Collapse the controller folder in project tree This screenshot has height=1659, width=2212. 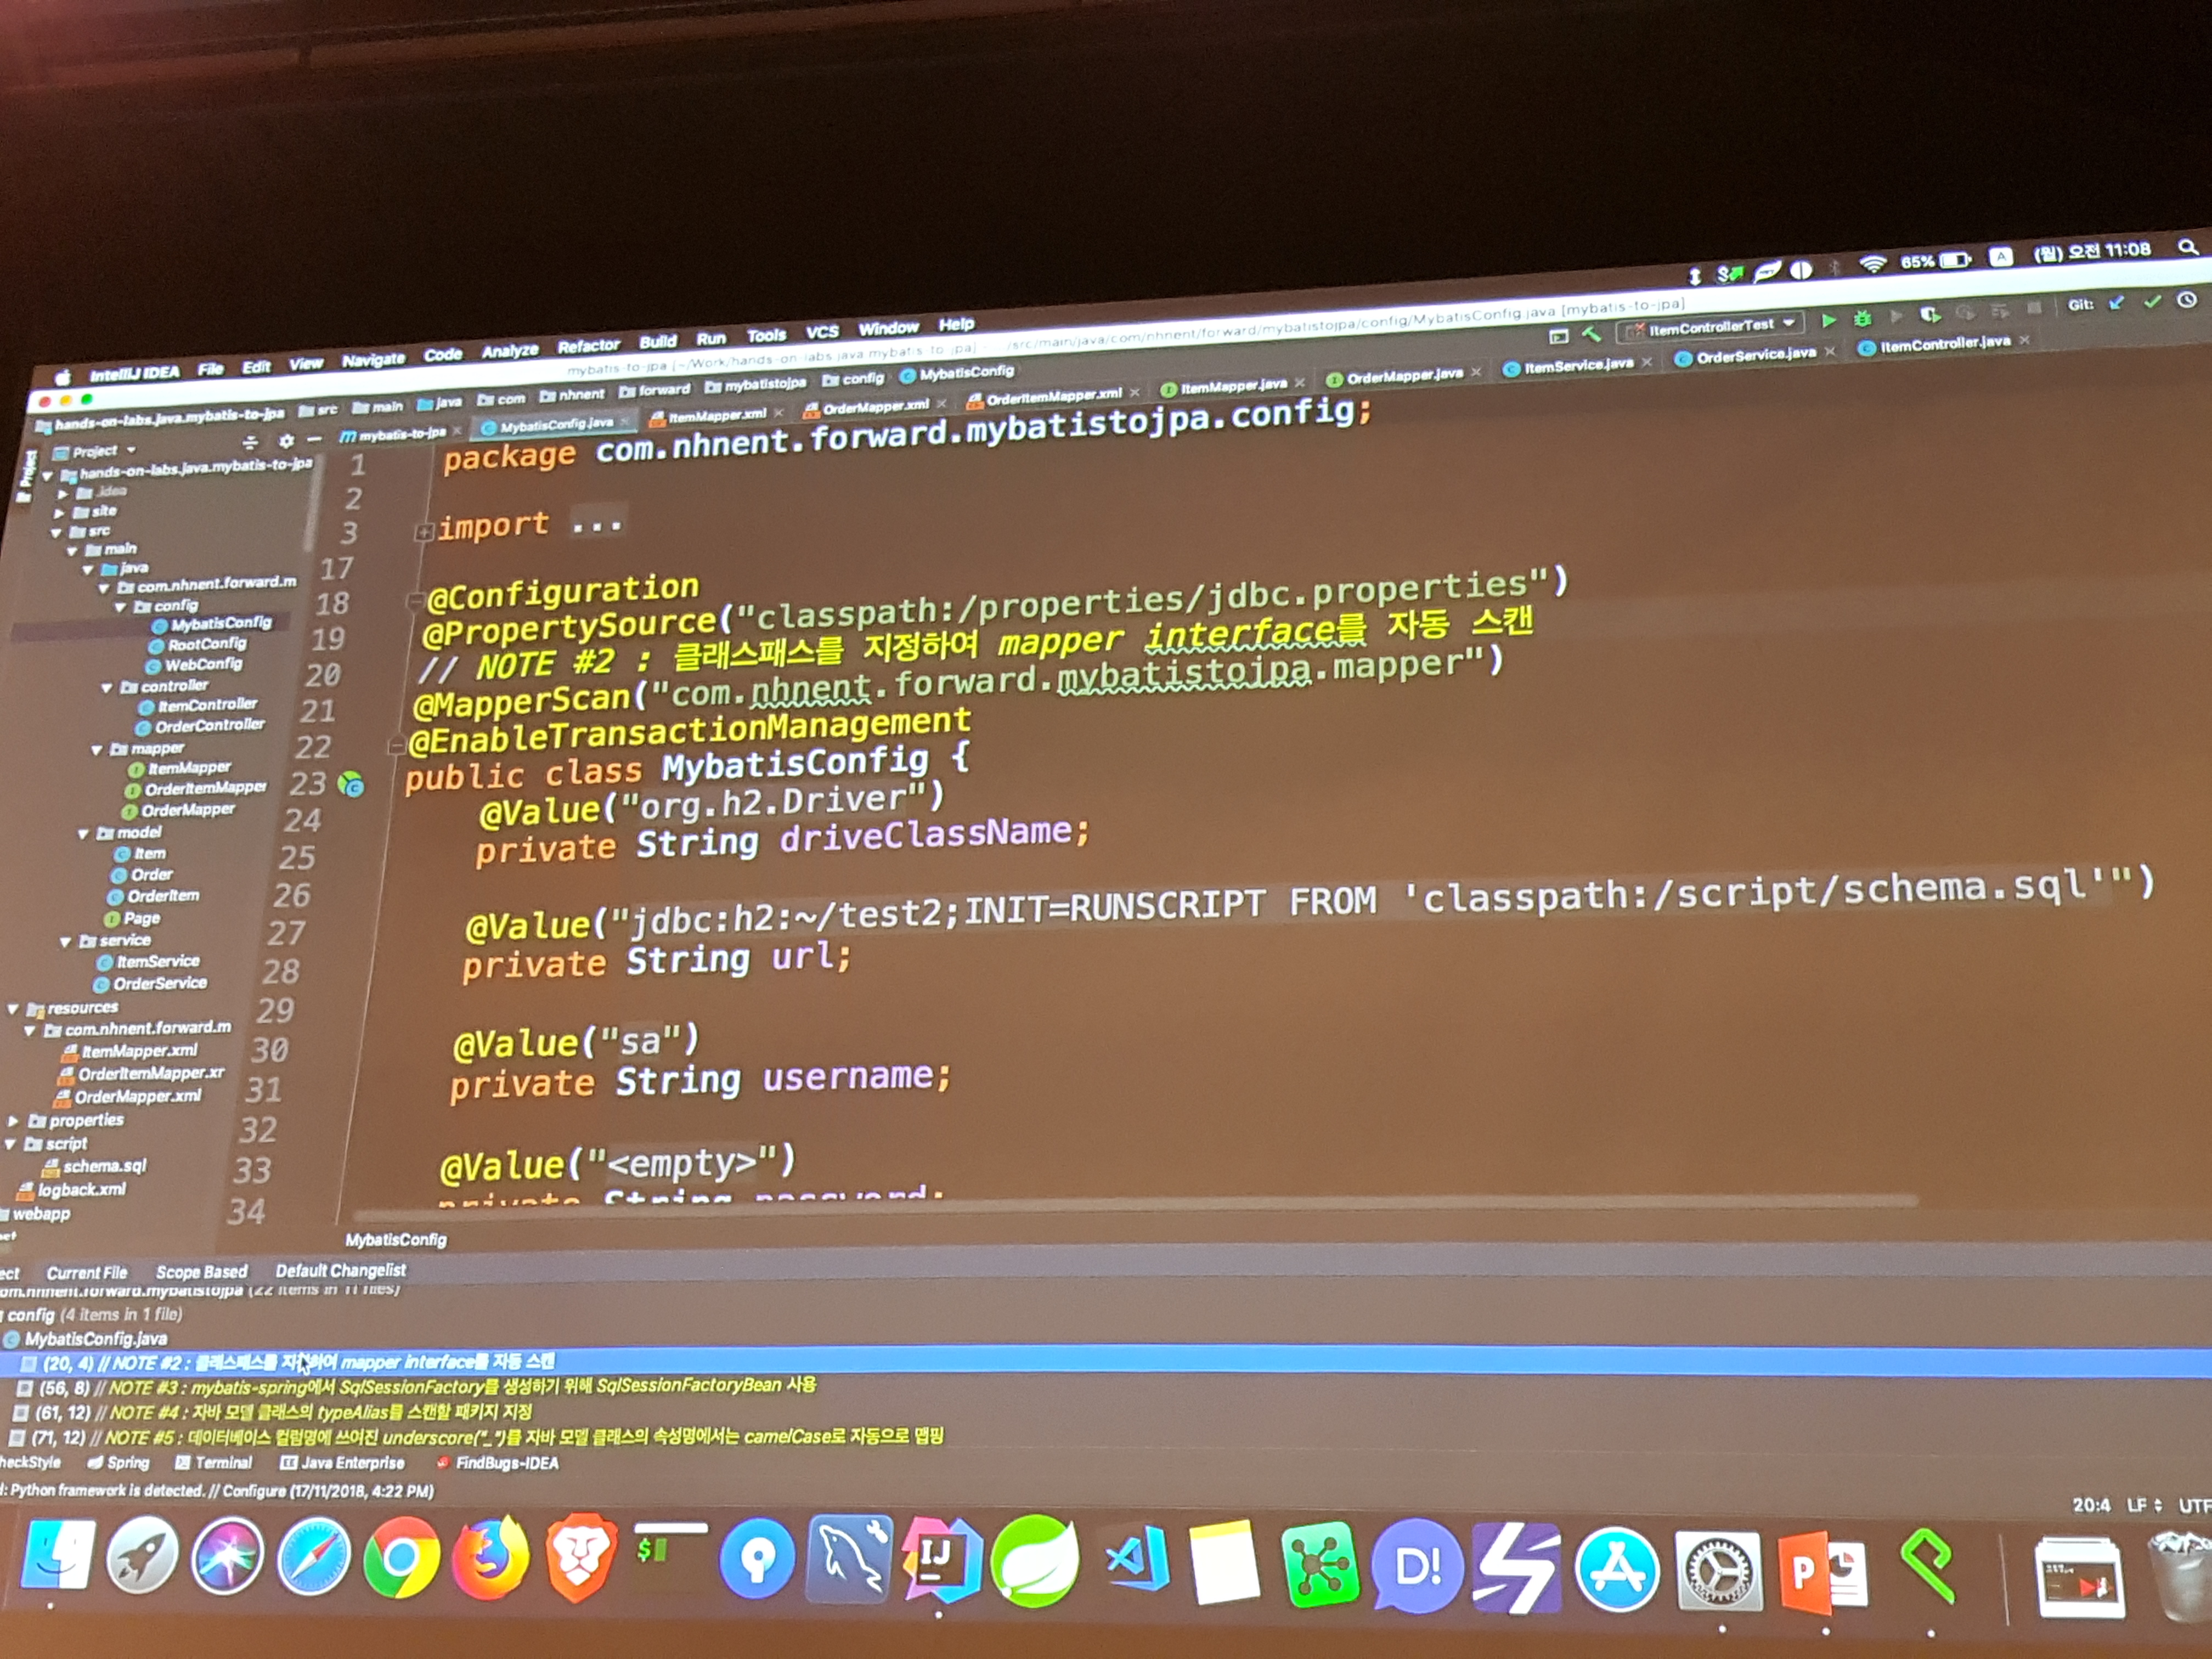point(106,688)
